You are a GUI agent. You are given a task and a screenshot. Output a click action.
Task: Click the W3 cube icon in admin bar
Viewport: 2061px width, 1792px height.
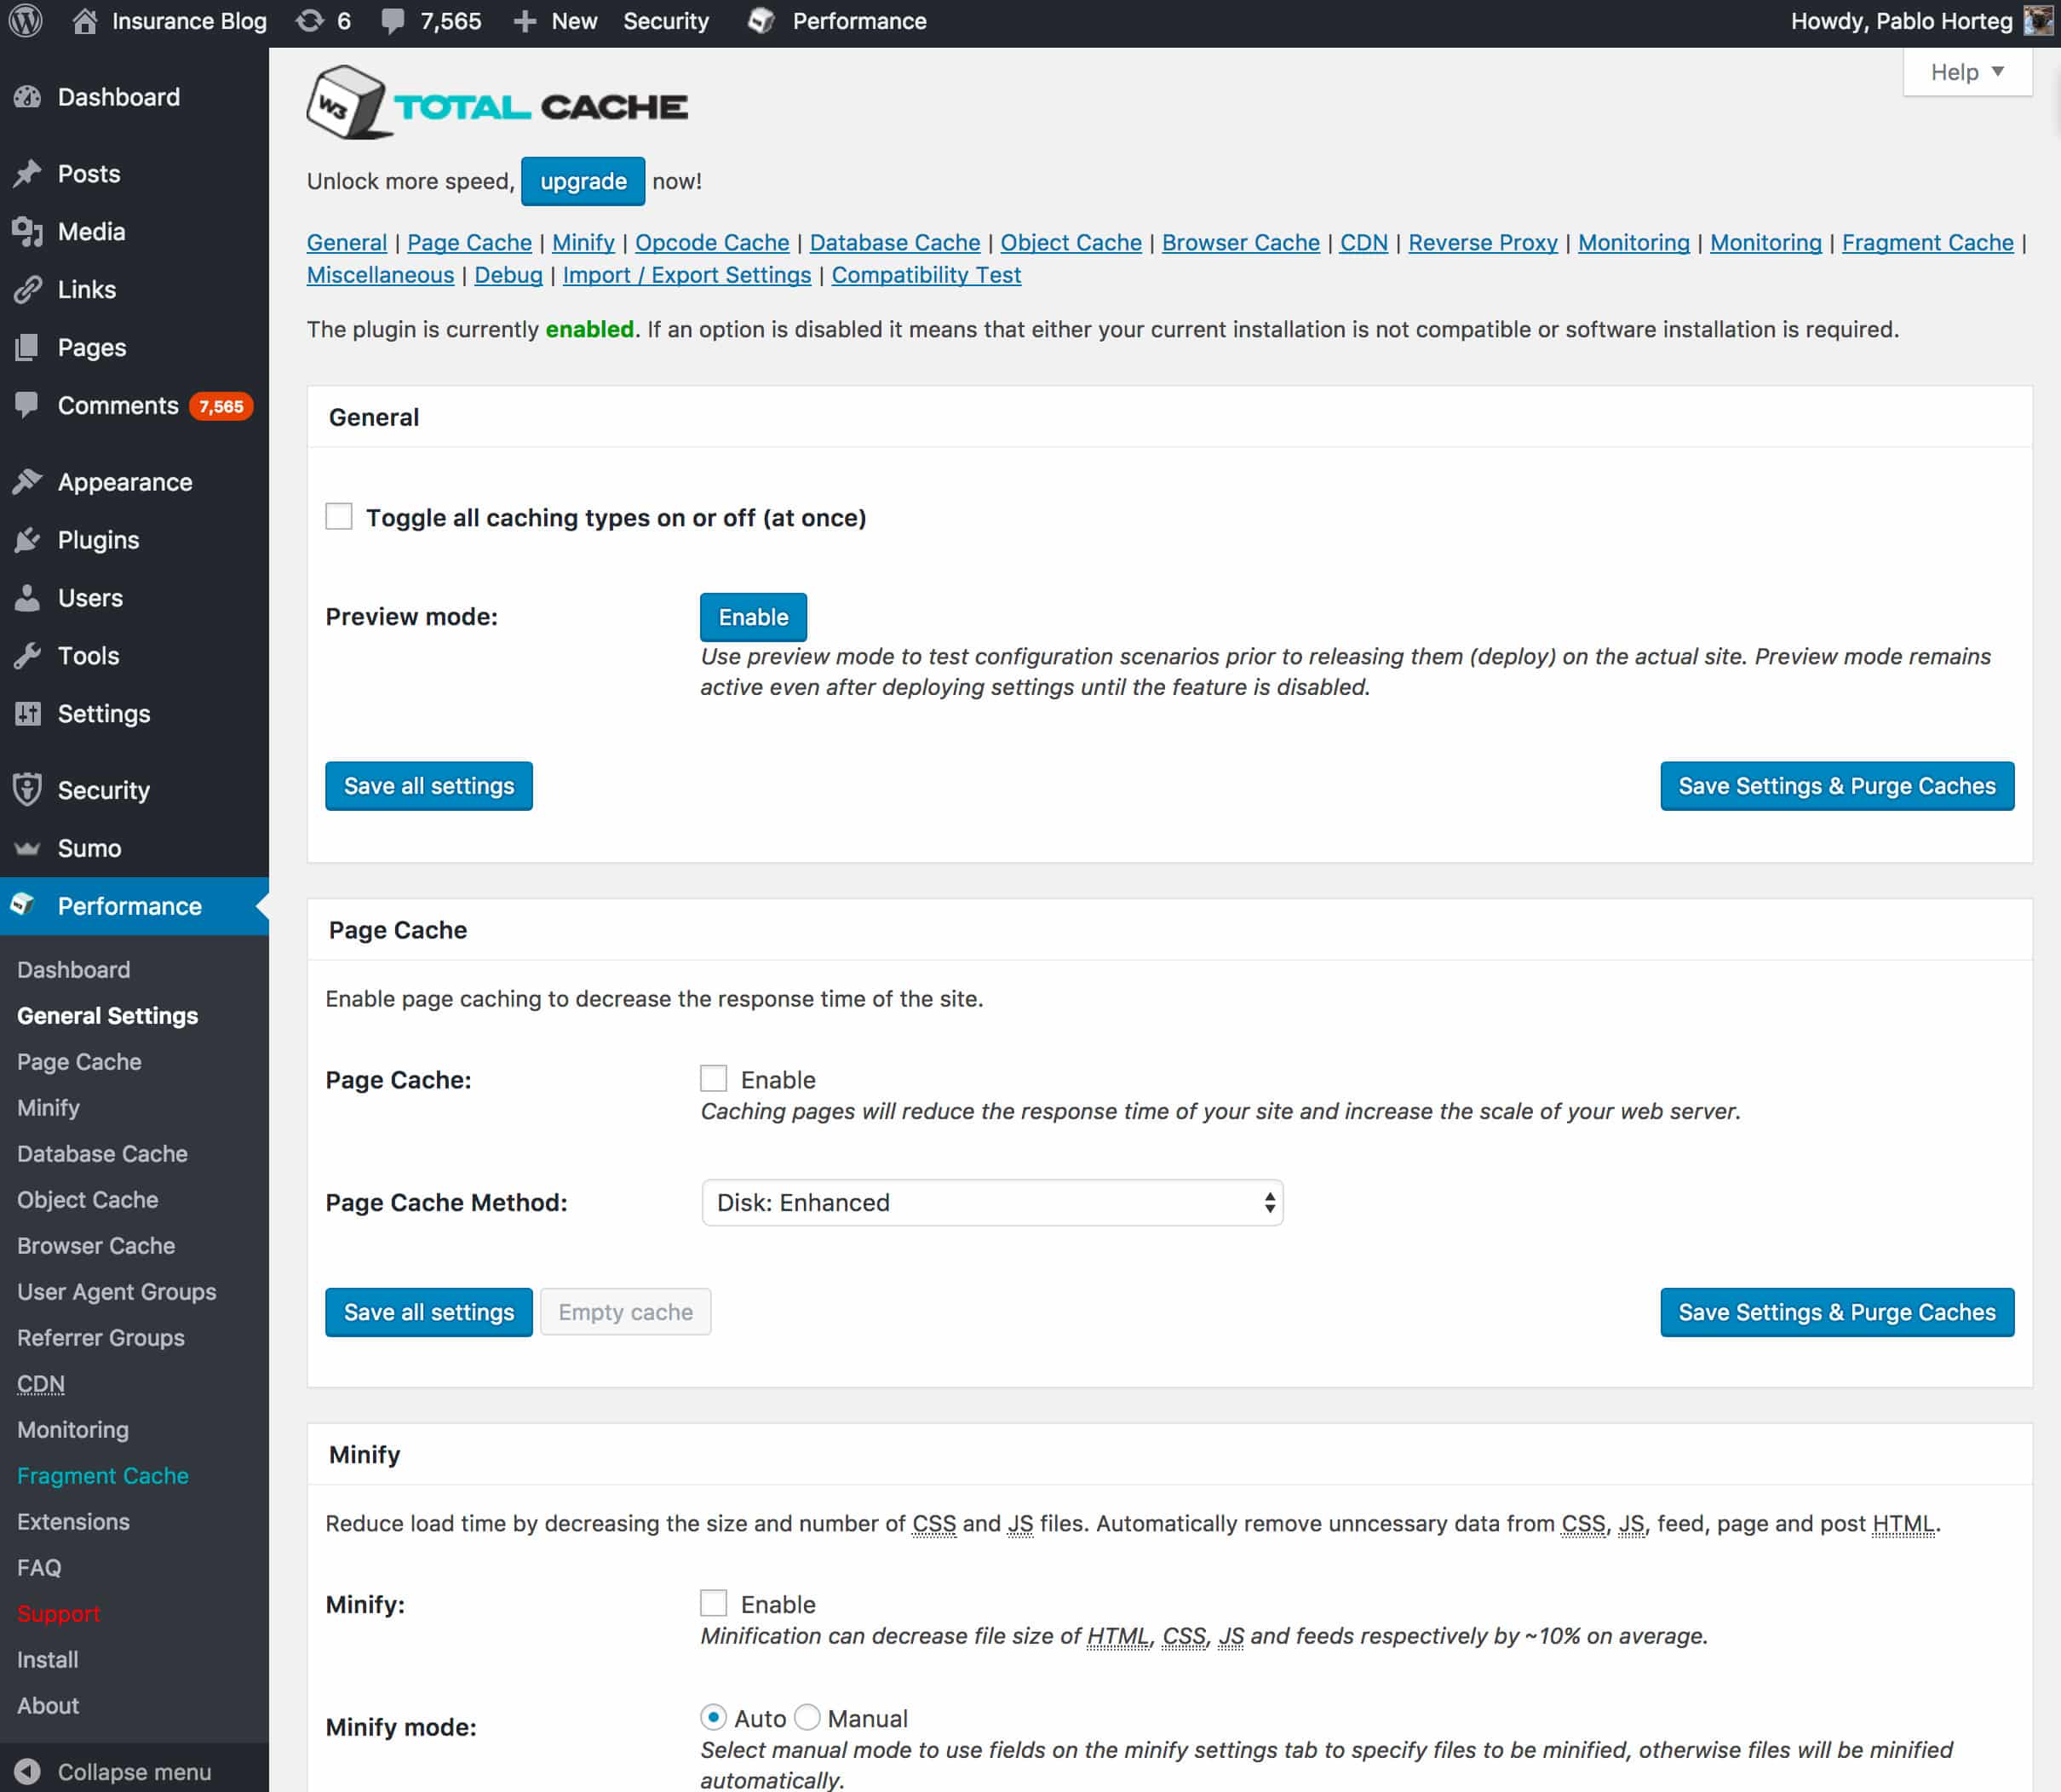point(761,21)
